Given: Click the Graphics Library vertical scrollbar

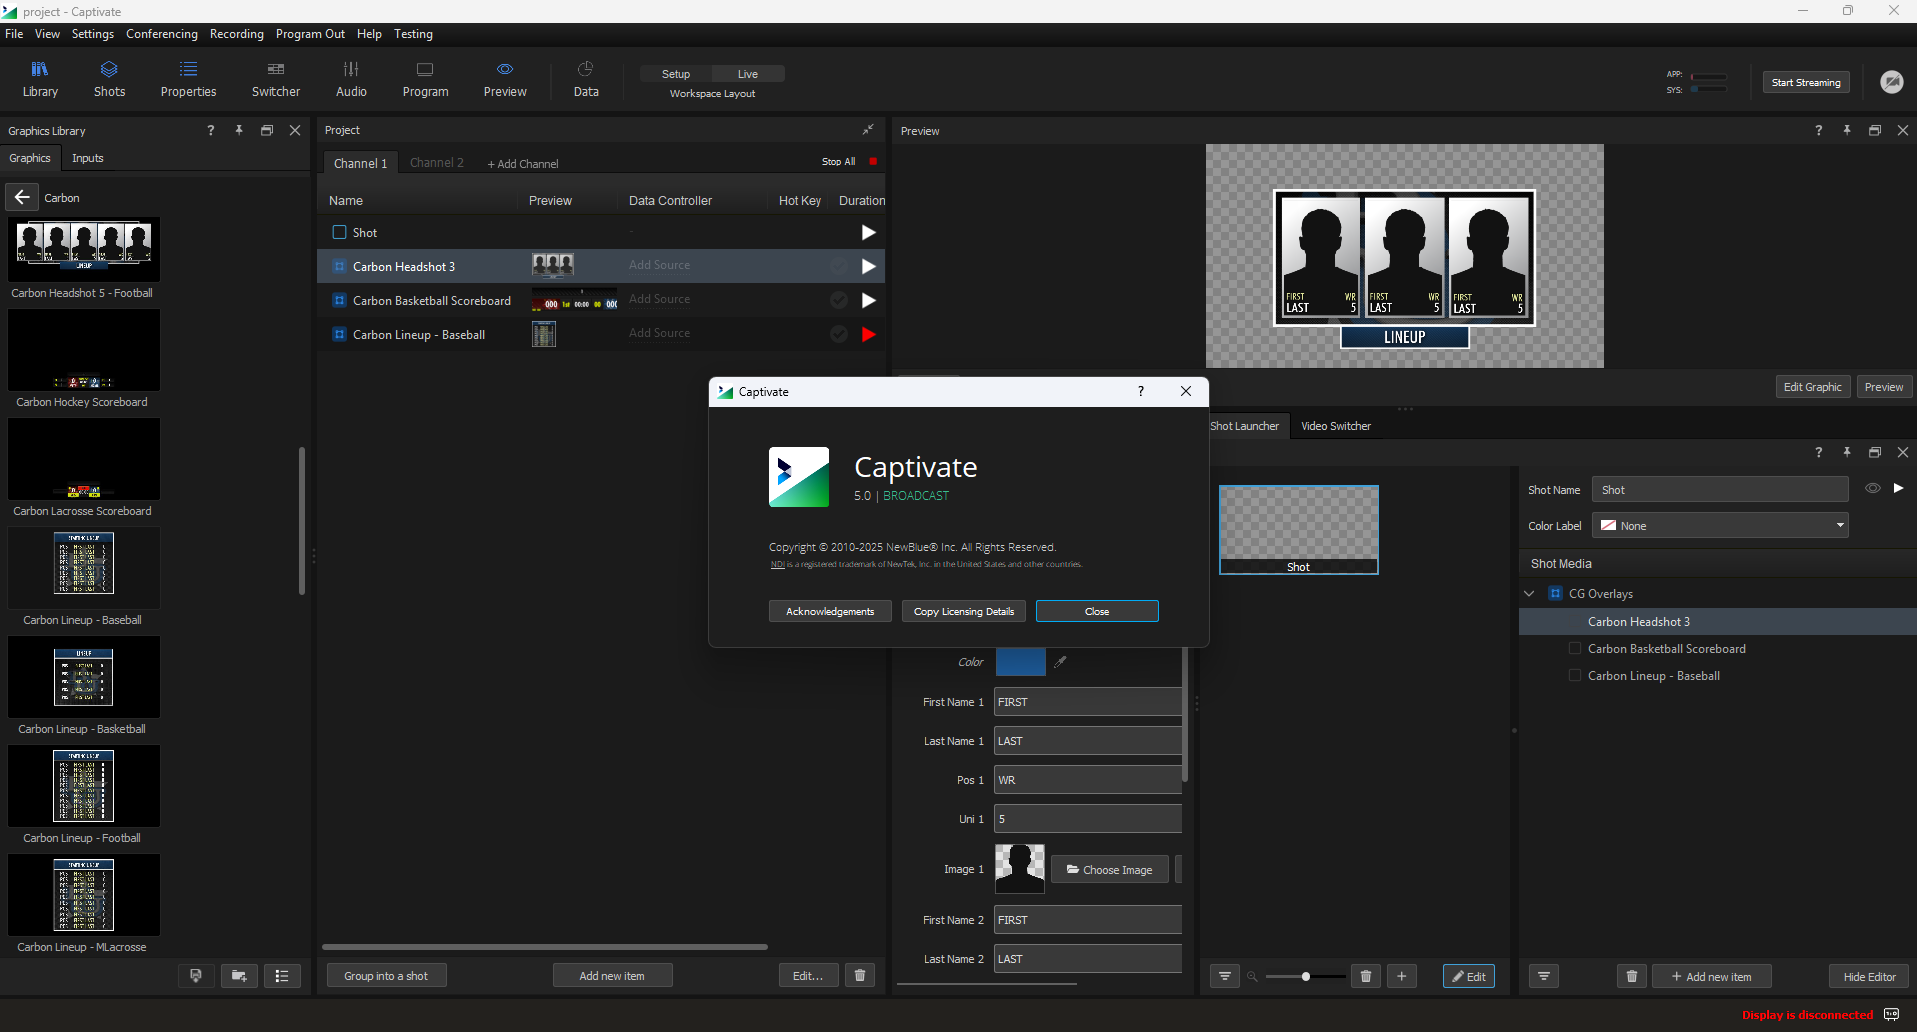Looking at the screenshot, I should [301, 520].
